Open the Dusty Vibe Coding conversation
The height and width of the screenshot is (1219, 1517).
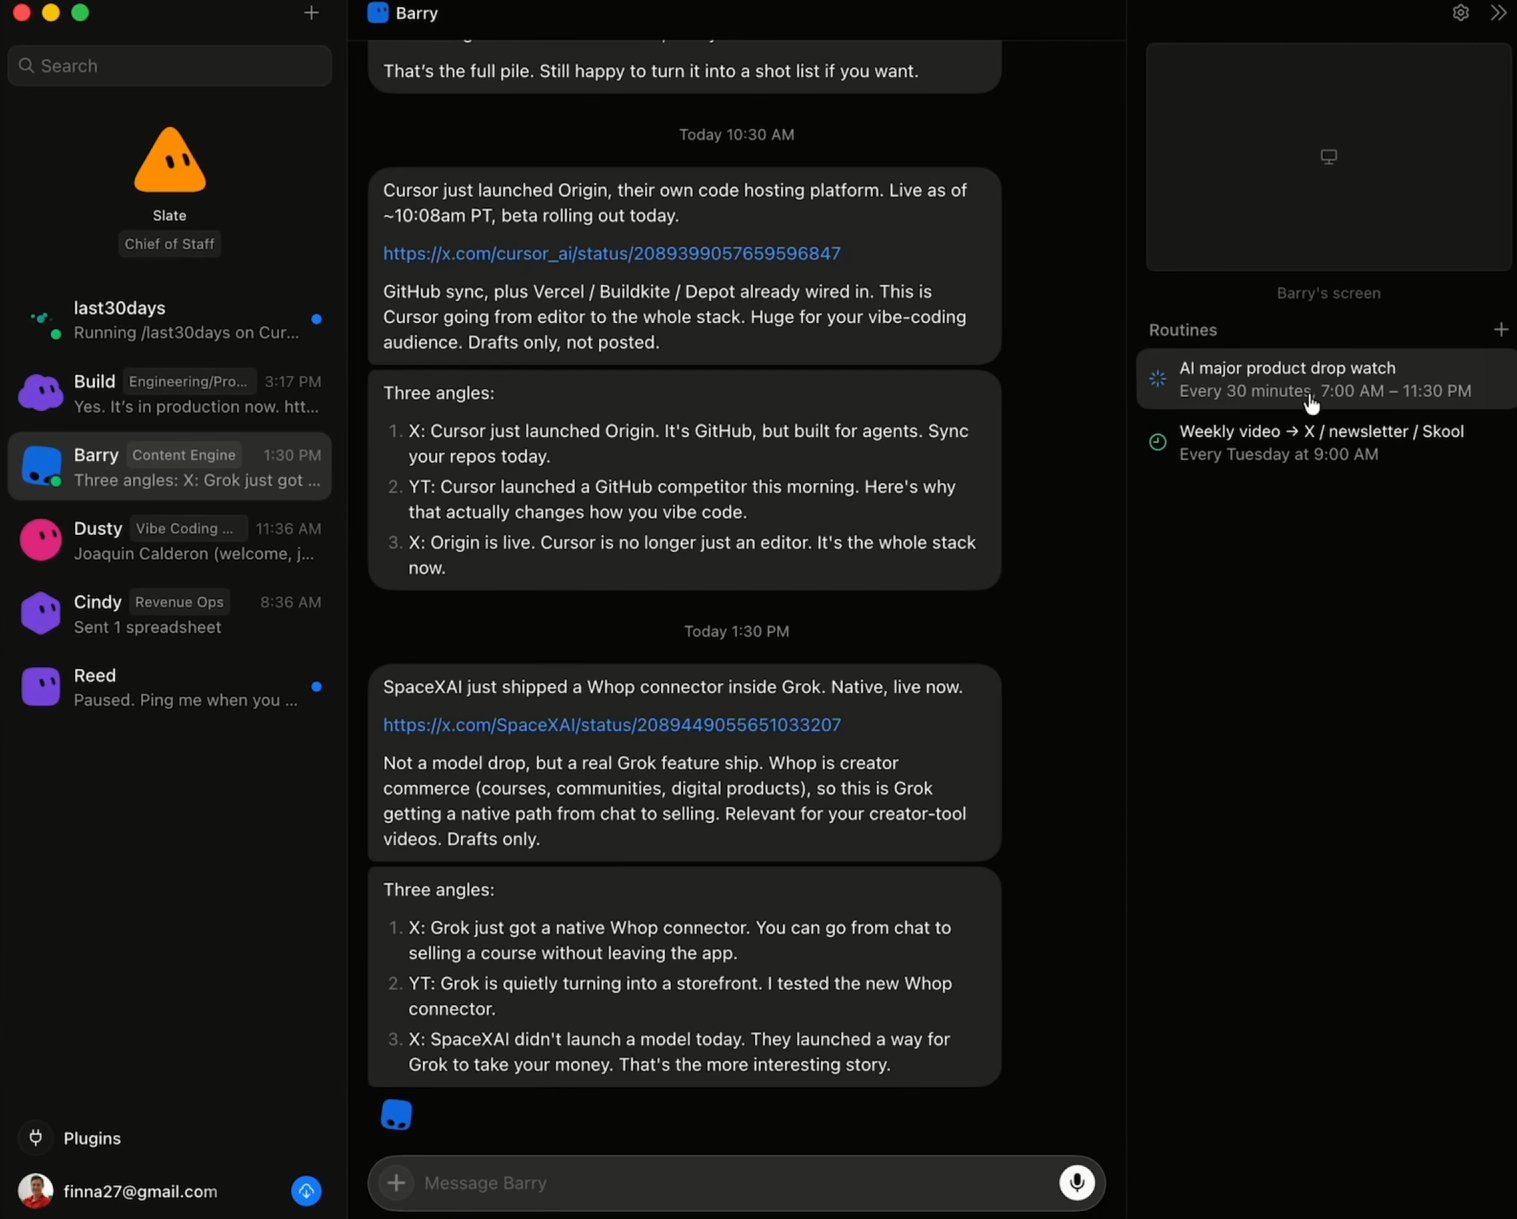click(x=170, y=540)
